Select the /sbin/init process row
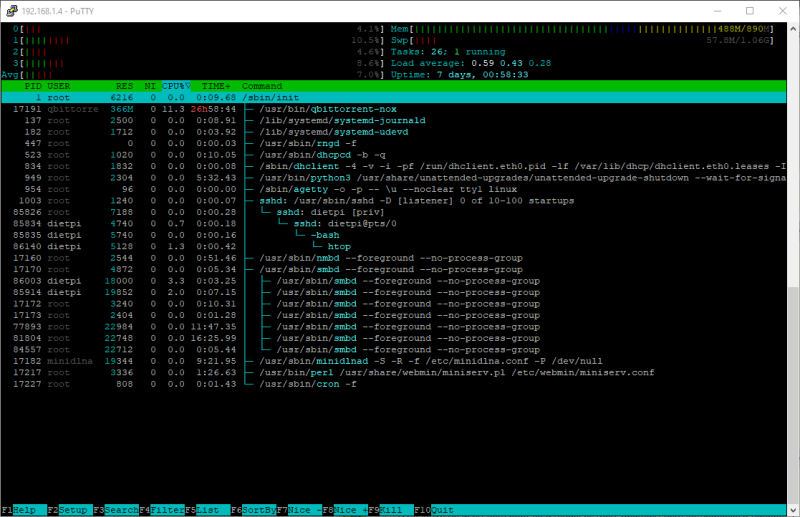Screen dimensions: 800x517 click(393, 97)
